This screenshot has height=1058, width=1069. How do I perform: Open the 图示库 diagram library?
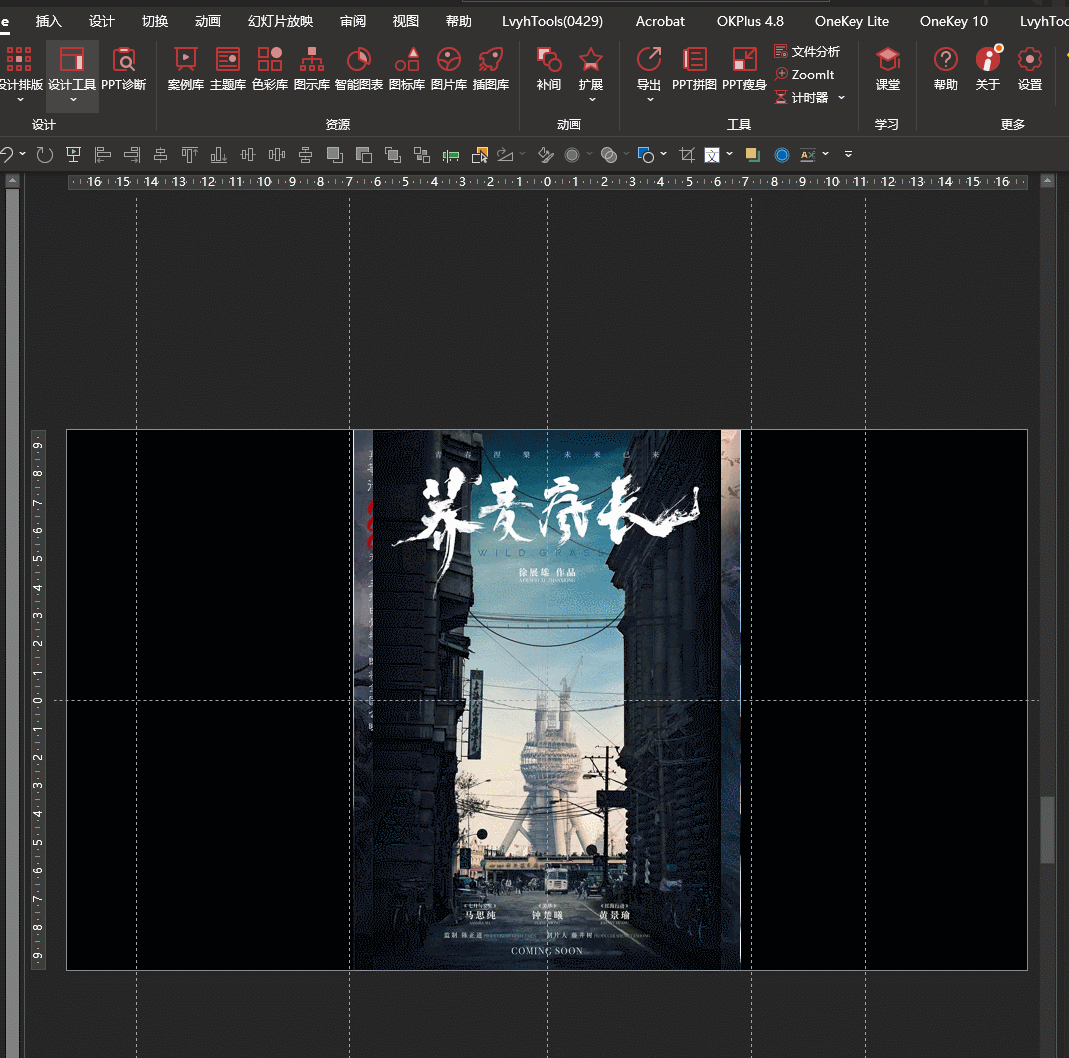[312, 68]
